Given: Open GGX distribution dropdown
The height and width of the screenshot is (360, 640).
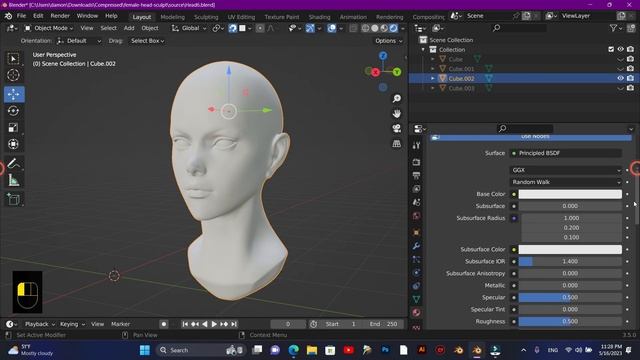Looking at the screenshot, I should 566,170.
